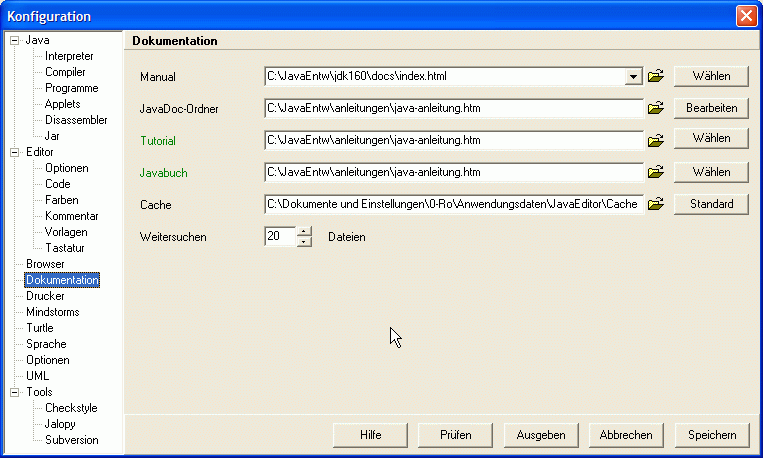The width and height of the screenshot is (763, 458).
Task: Cancel with the Abbrechen button
Action: point(626,435)
